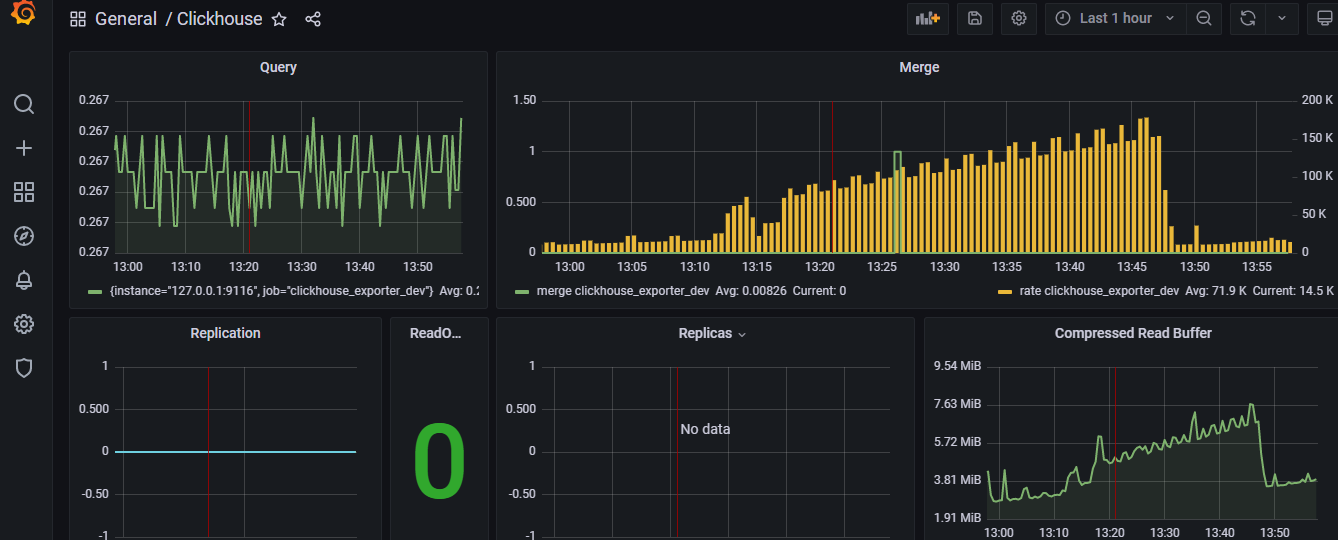The height and width of the screenshot is (540, 1338).
Task: Open the Merge panel title menu
Action: (919, 67)
